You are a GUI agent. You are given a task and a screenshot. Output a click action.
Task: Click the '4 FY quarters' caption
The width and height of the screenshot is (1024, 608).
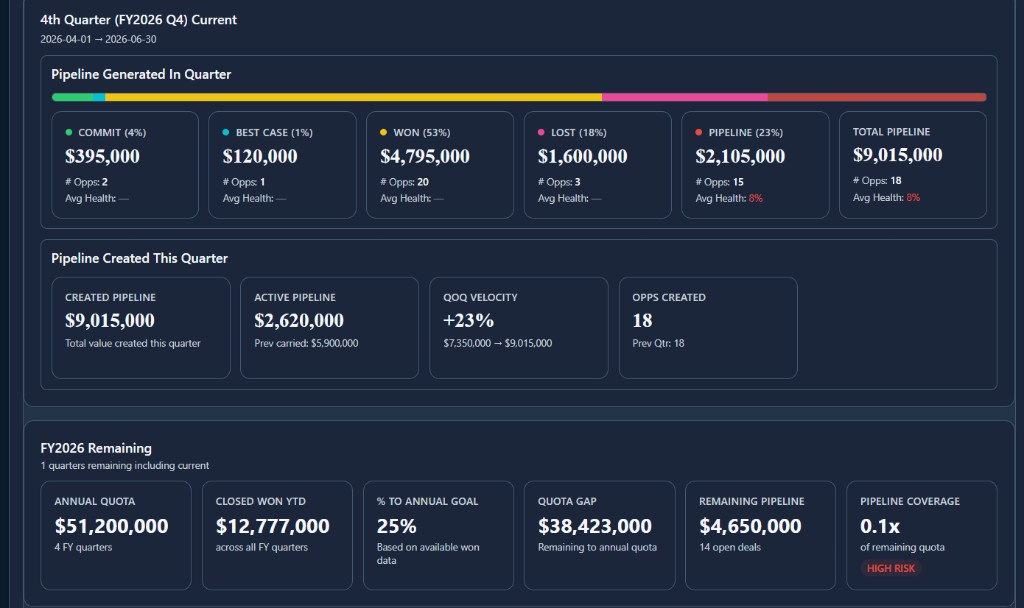tap(83, 547)
